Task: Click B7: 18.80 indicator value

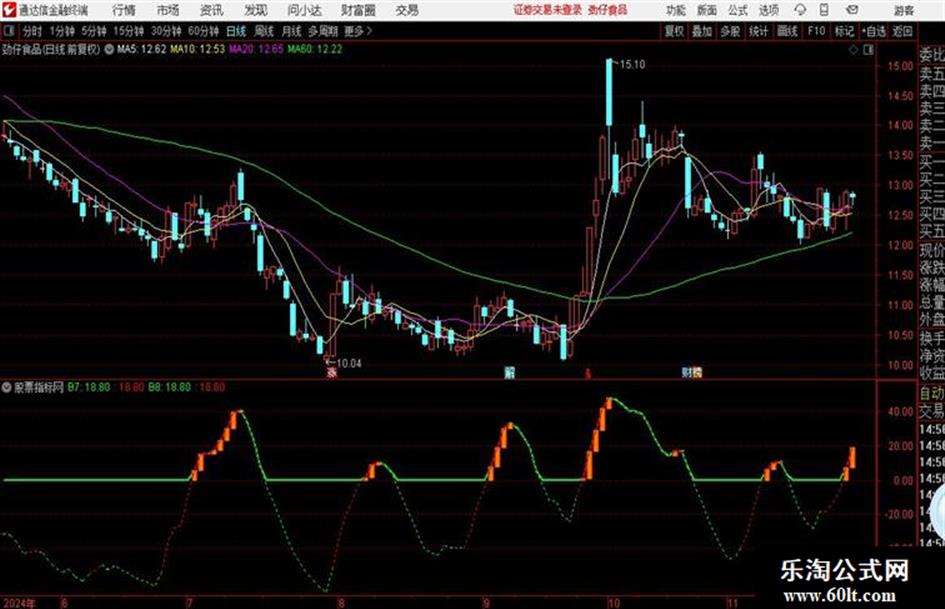Action: (89, 387)
